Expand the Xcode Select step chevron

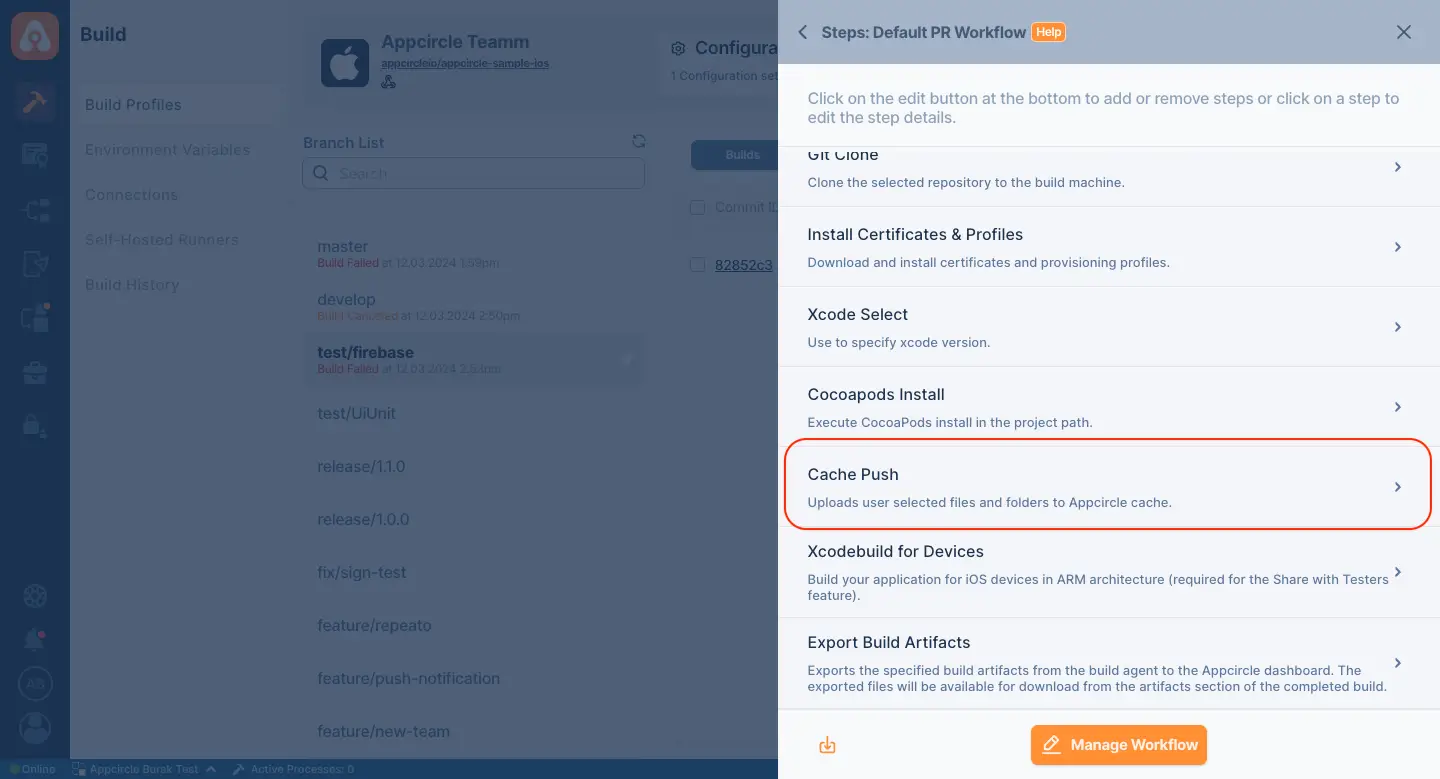[1398, 327]
